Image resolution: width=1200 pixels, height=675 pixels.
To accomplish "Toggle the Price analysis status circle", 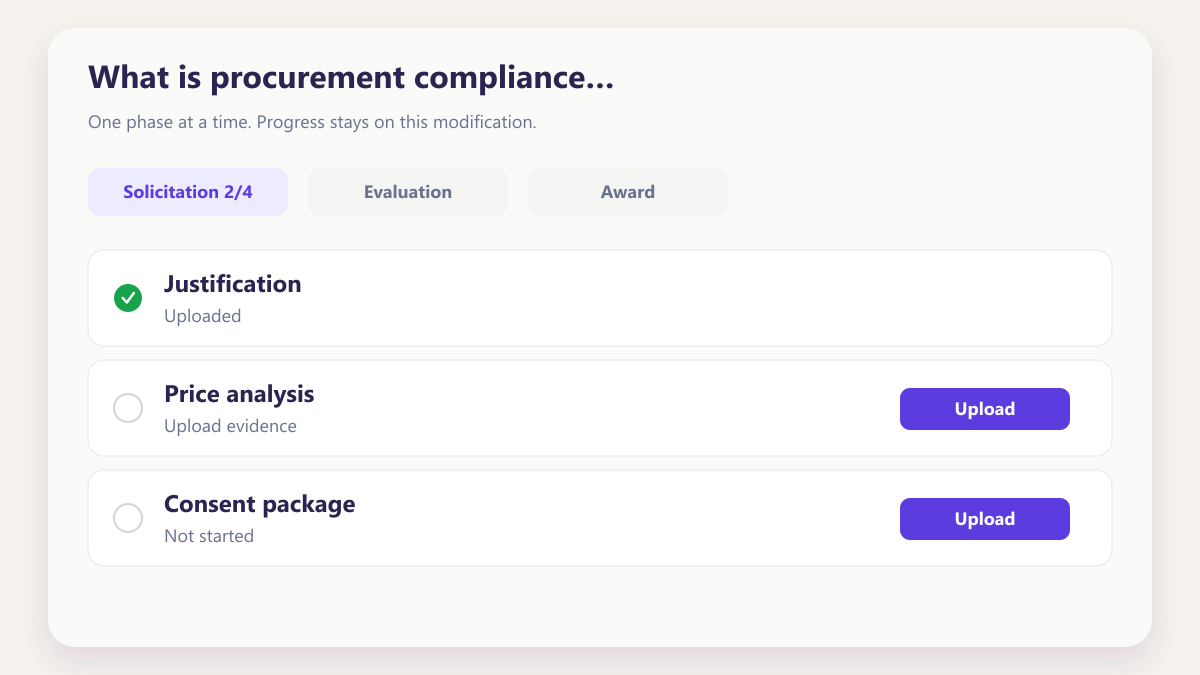I will 128,408.
